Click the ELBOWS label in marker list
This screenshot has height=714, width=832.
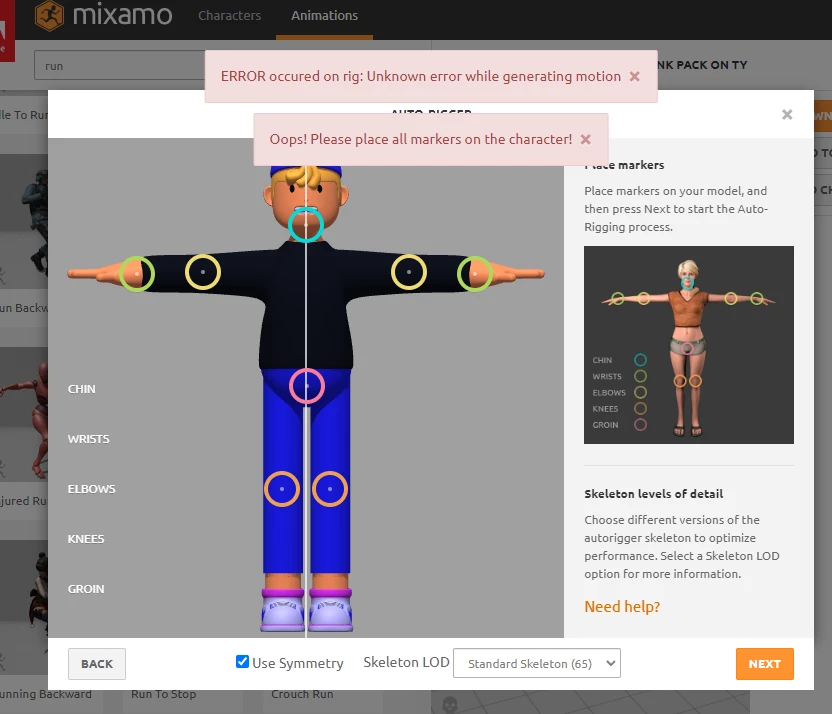(91, 489)
